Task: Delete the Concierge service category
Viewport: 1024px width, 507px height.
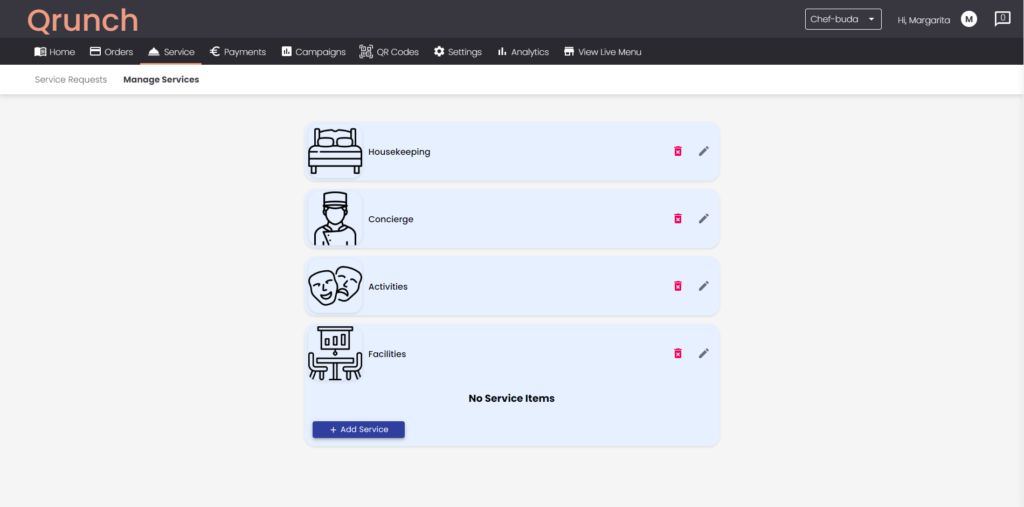Action: (678, 218)
